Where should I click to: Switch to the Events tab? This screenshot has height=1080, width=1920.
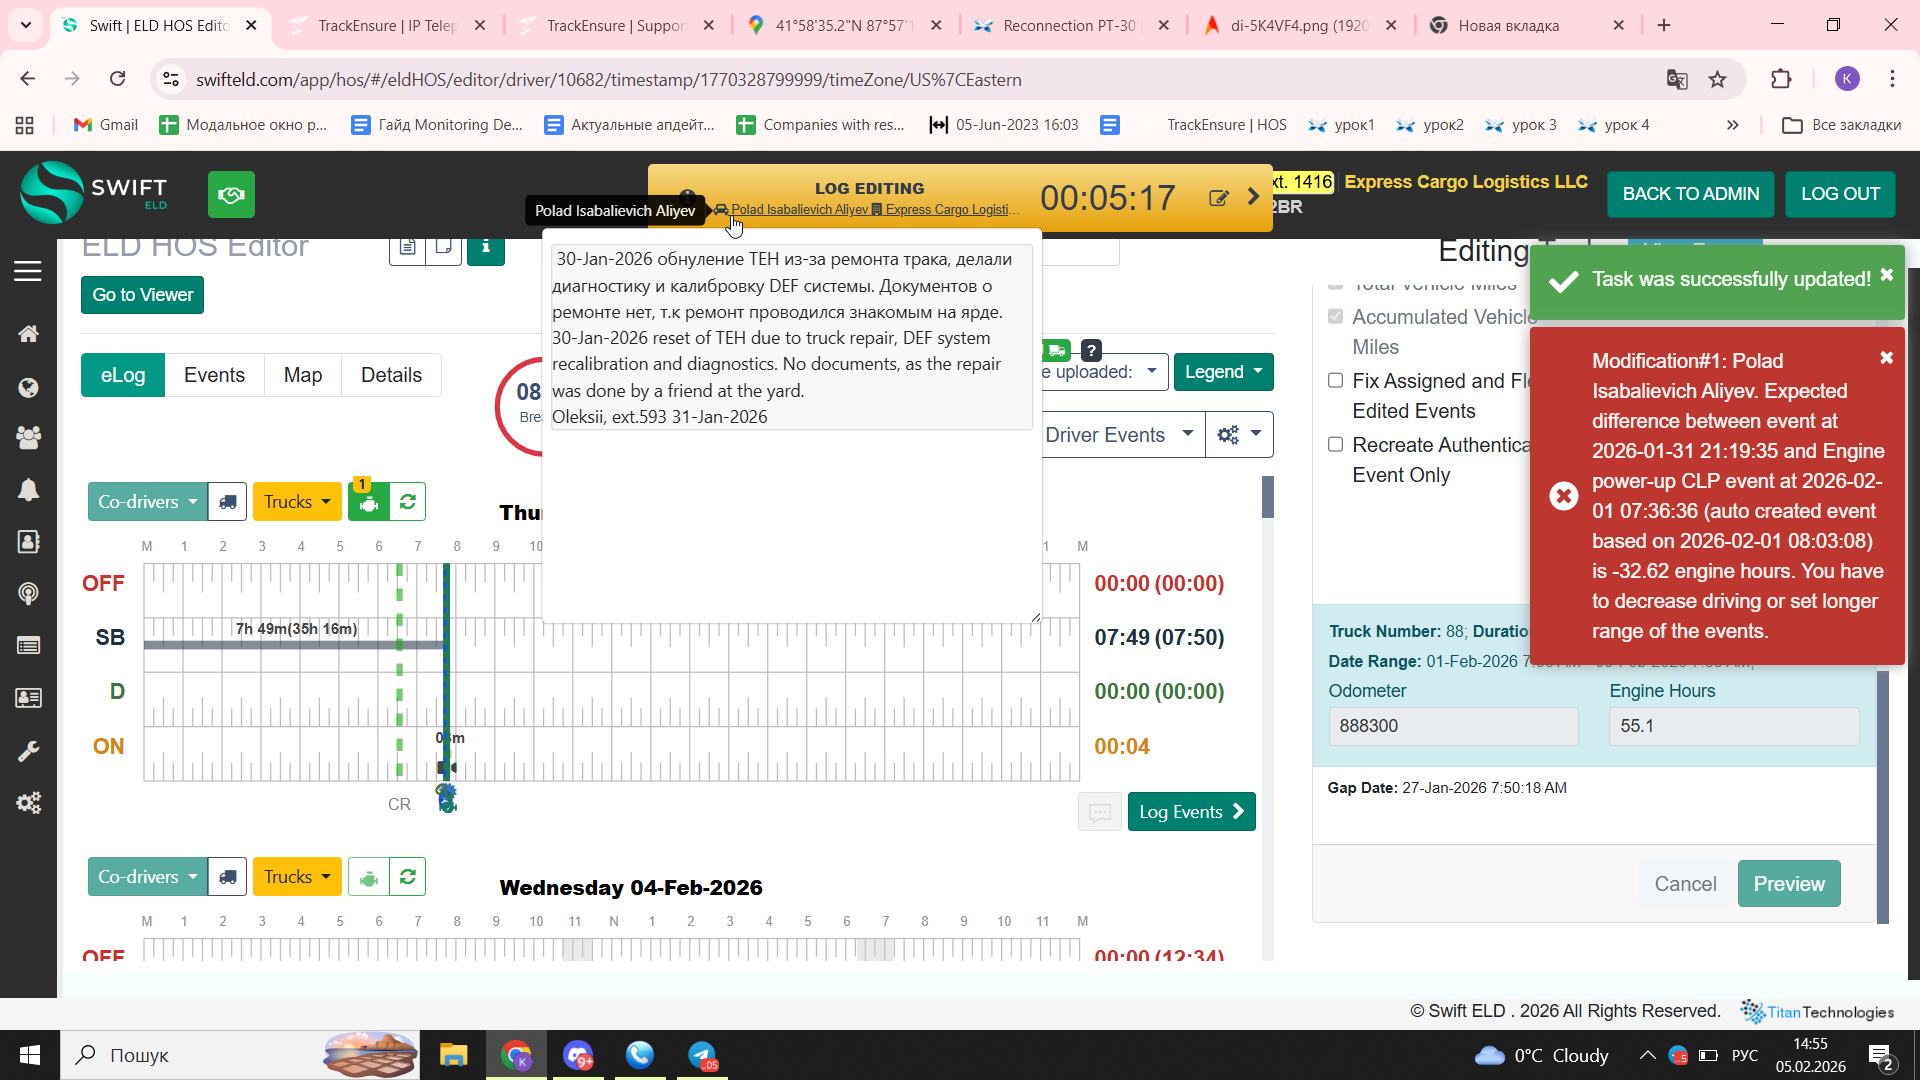[214, 375]
